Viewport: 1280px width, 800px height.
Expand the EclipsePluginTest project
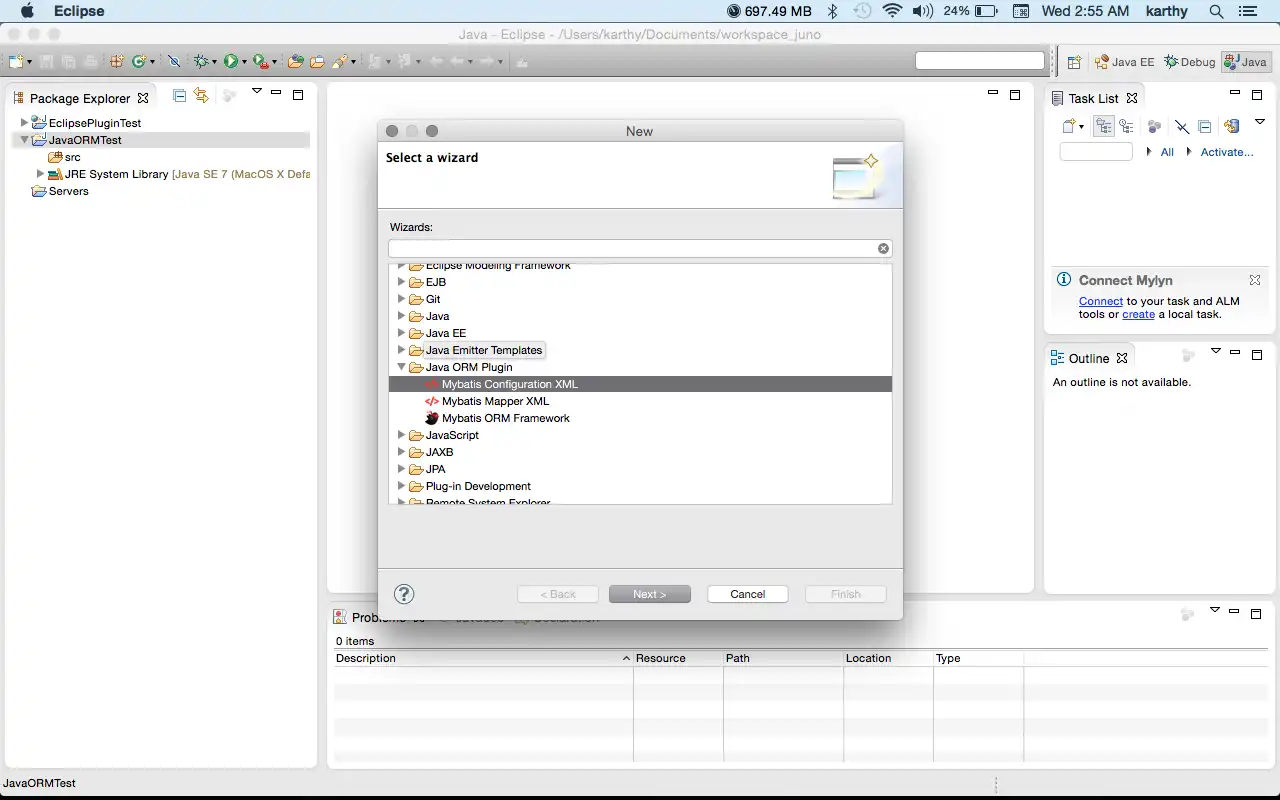point(25,123)
